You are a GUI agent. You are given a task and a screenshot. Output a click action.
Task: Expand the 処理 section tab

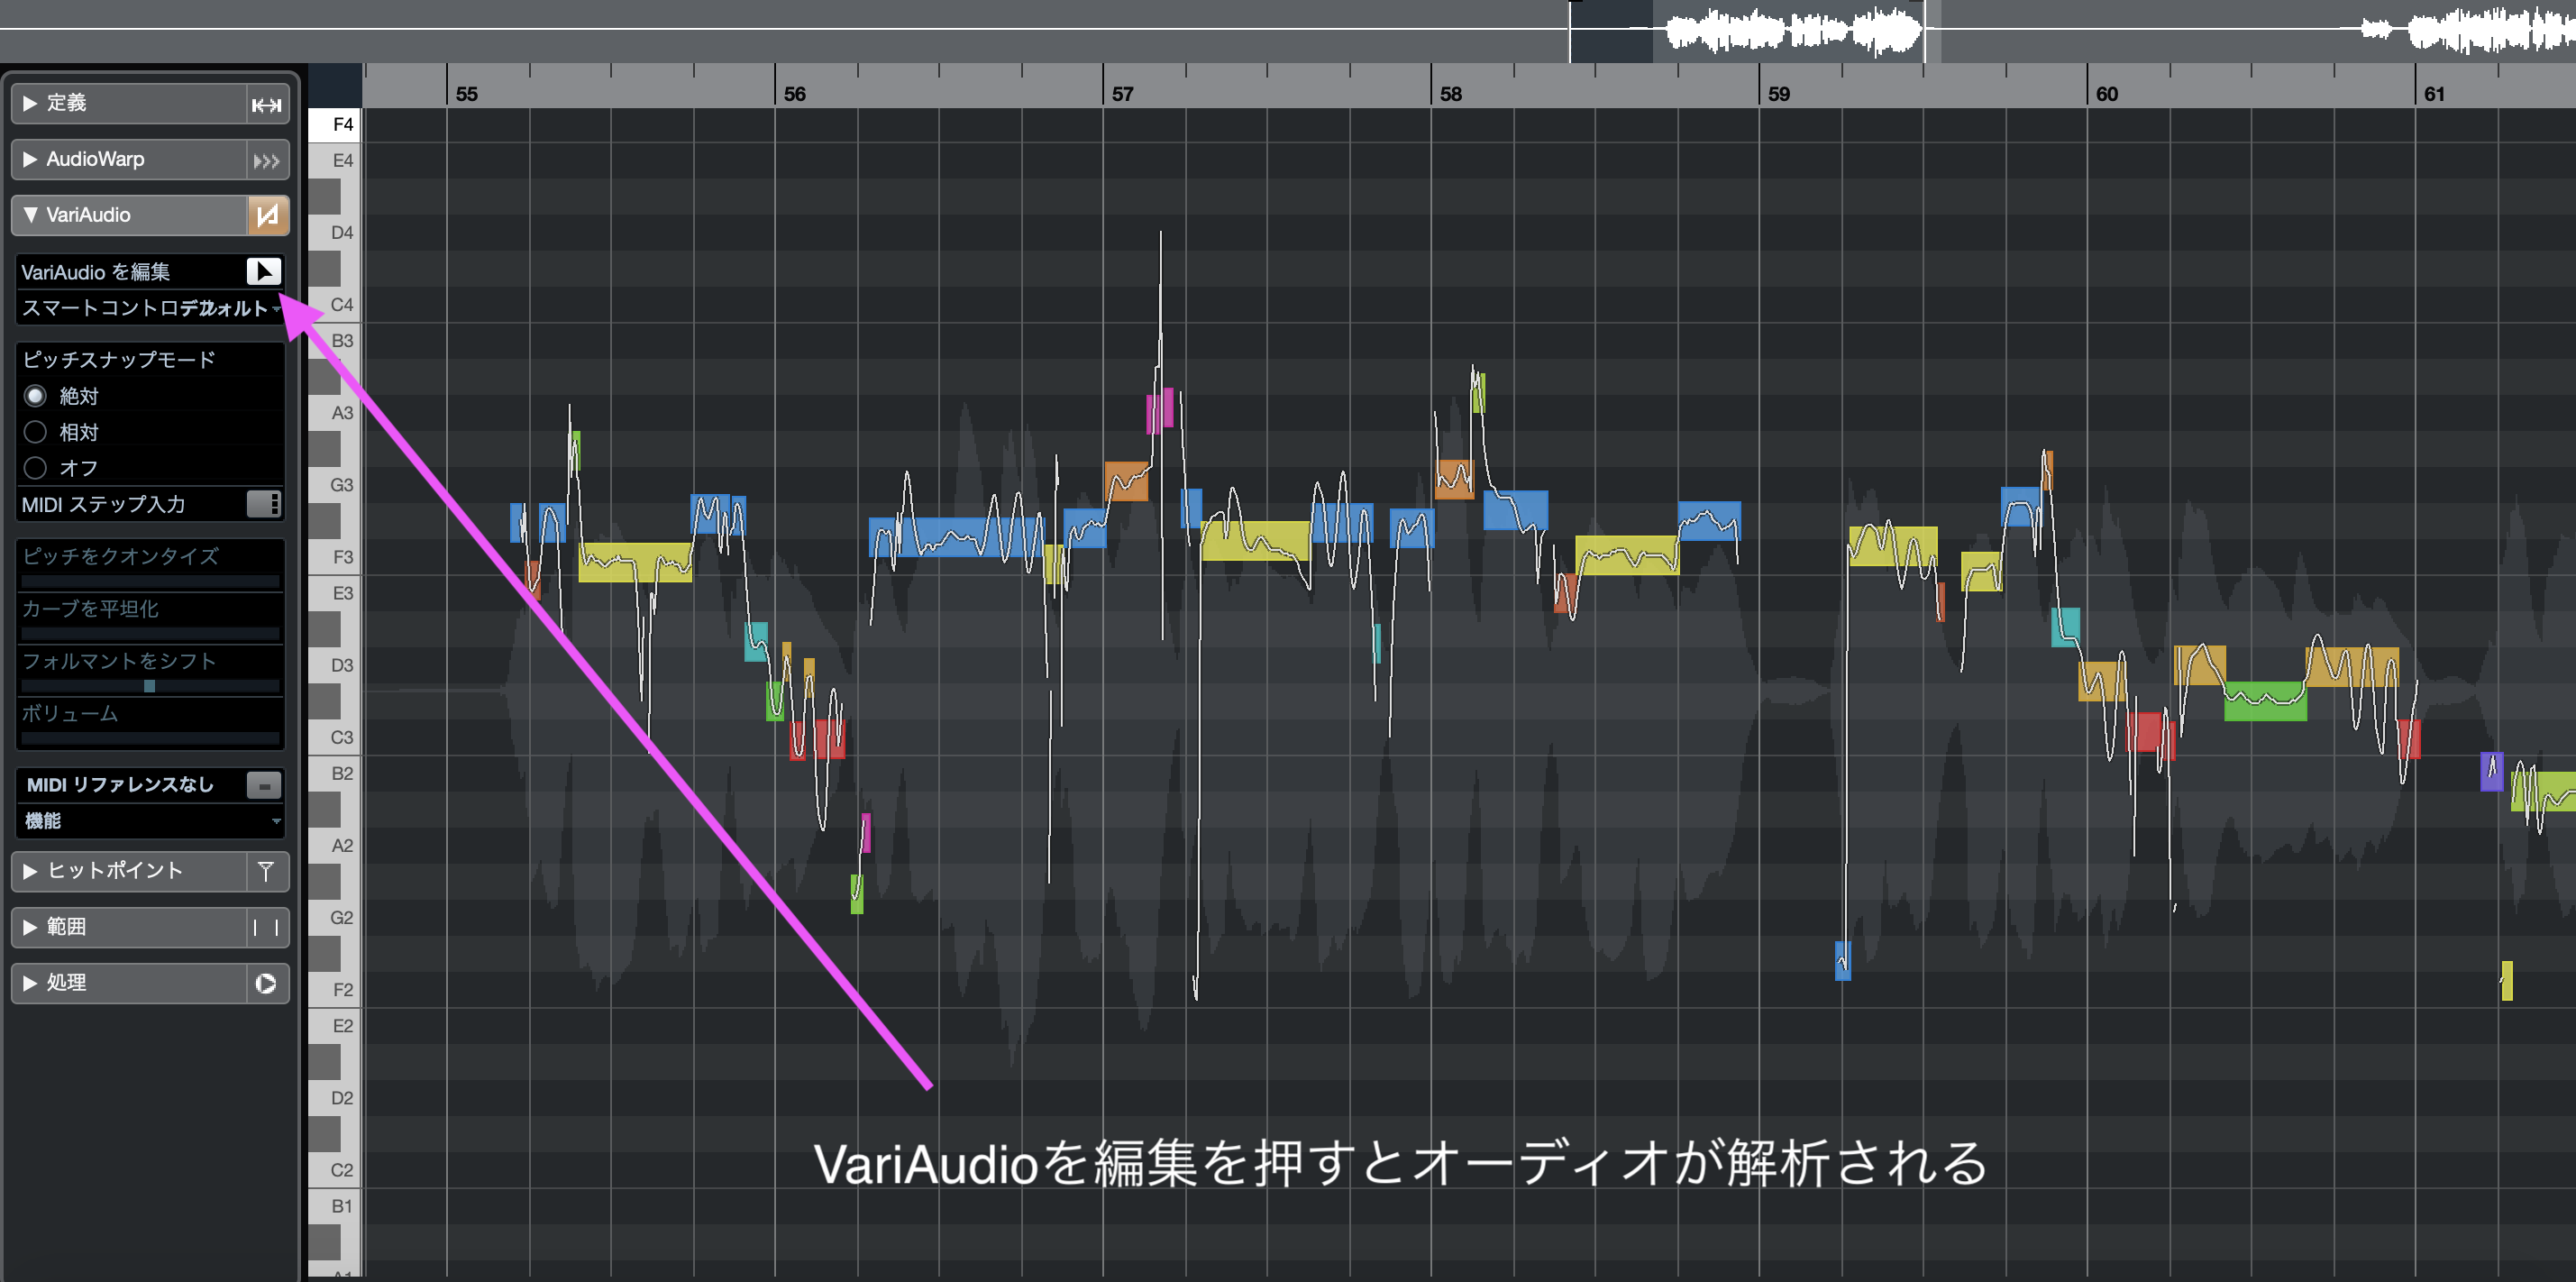click(31, 983)
